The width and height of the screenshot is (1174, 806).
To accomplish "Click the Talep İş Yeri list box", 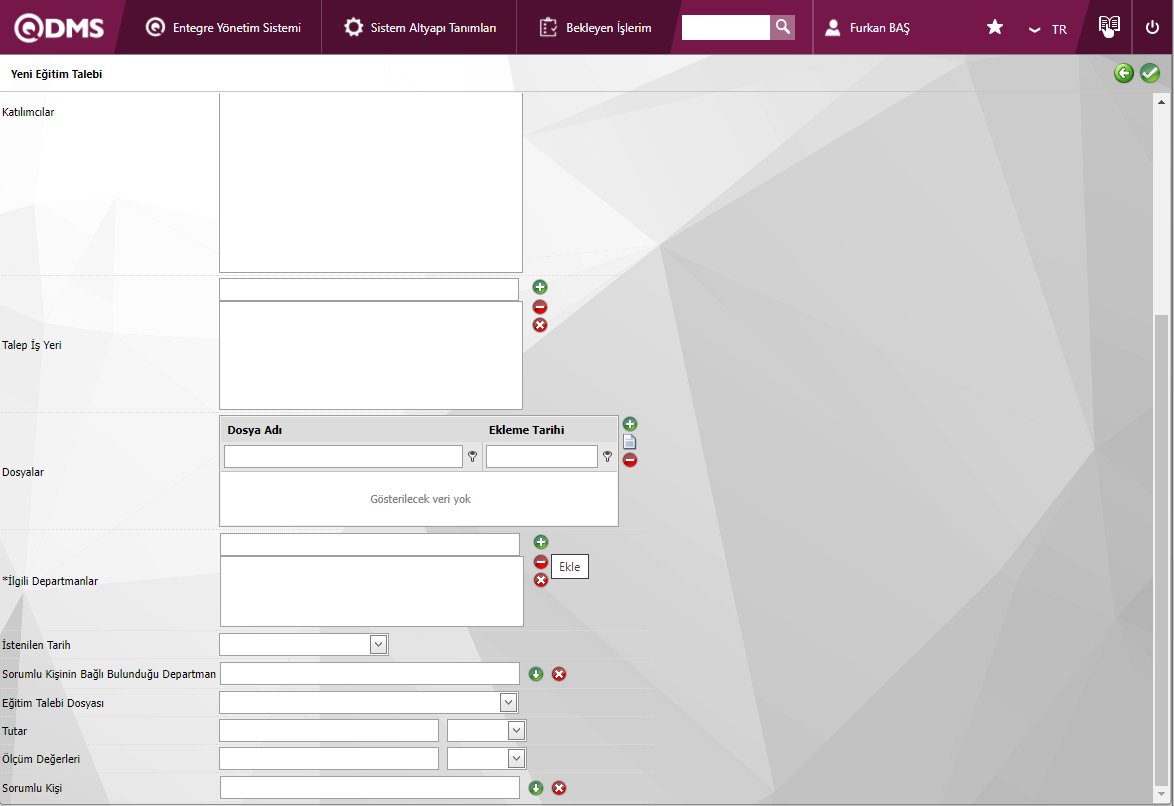I will click(371, 355).
